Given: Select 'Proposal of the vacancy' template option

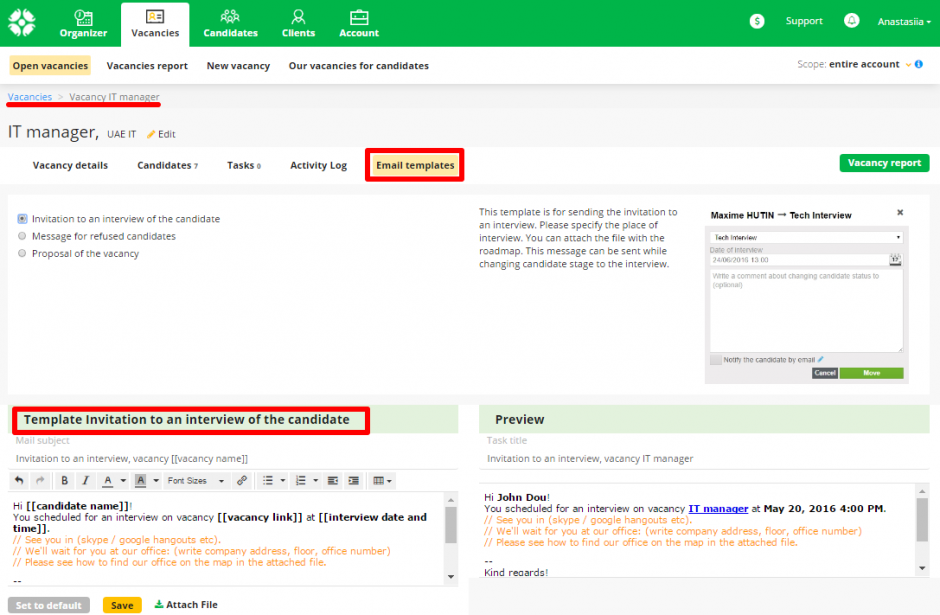Looking at the screenshot, I should (23, 254).
